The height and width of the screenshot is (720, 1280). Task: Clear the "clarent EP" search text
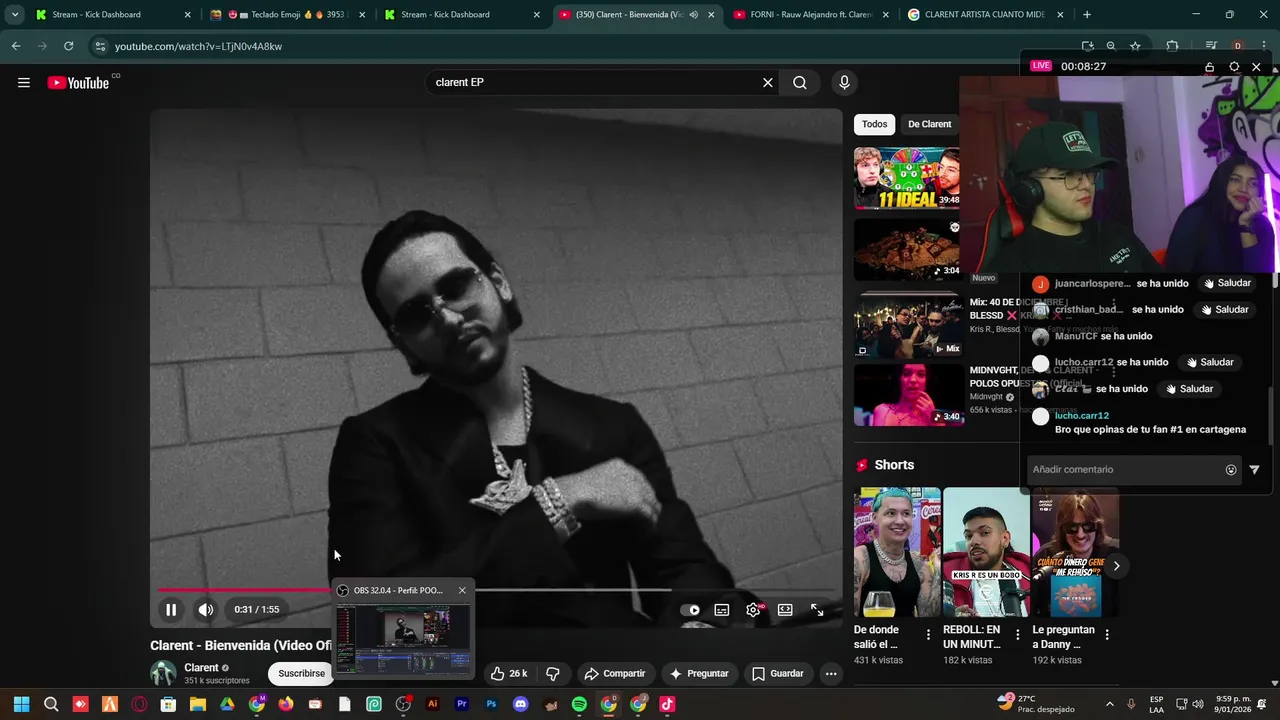pyautogui.click(x=768, y=83)
